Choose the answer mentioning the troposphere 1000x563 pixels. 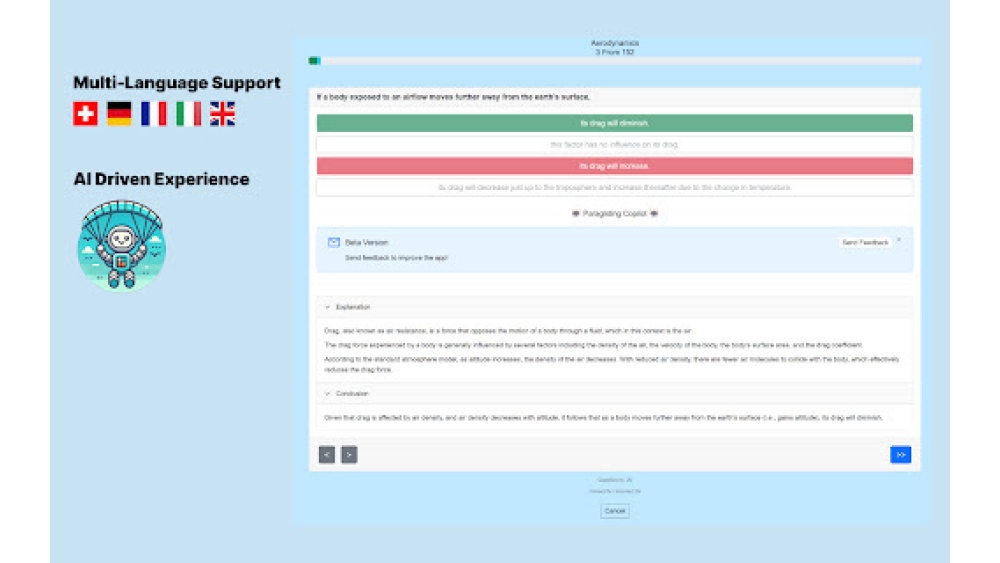[615, 187]
